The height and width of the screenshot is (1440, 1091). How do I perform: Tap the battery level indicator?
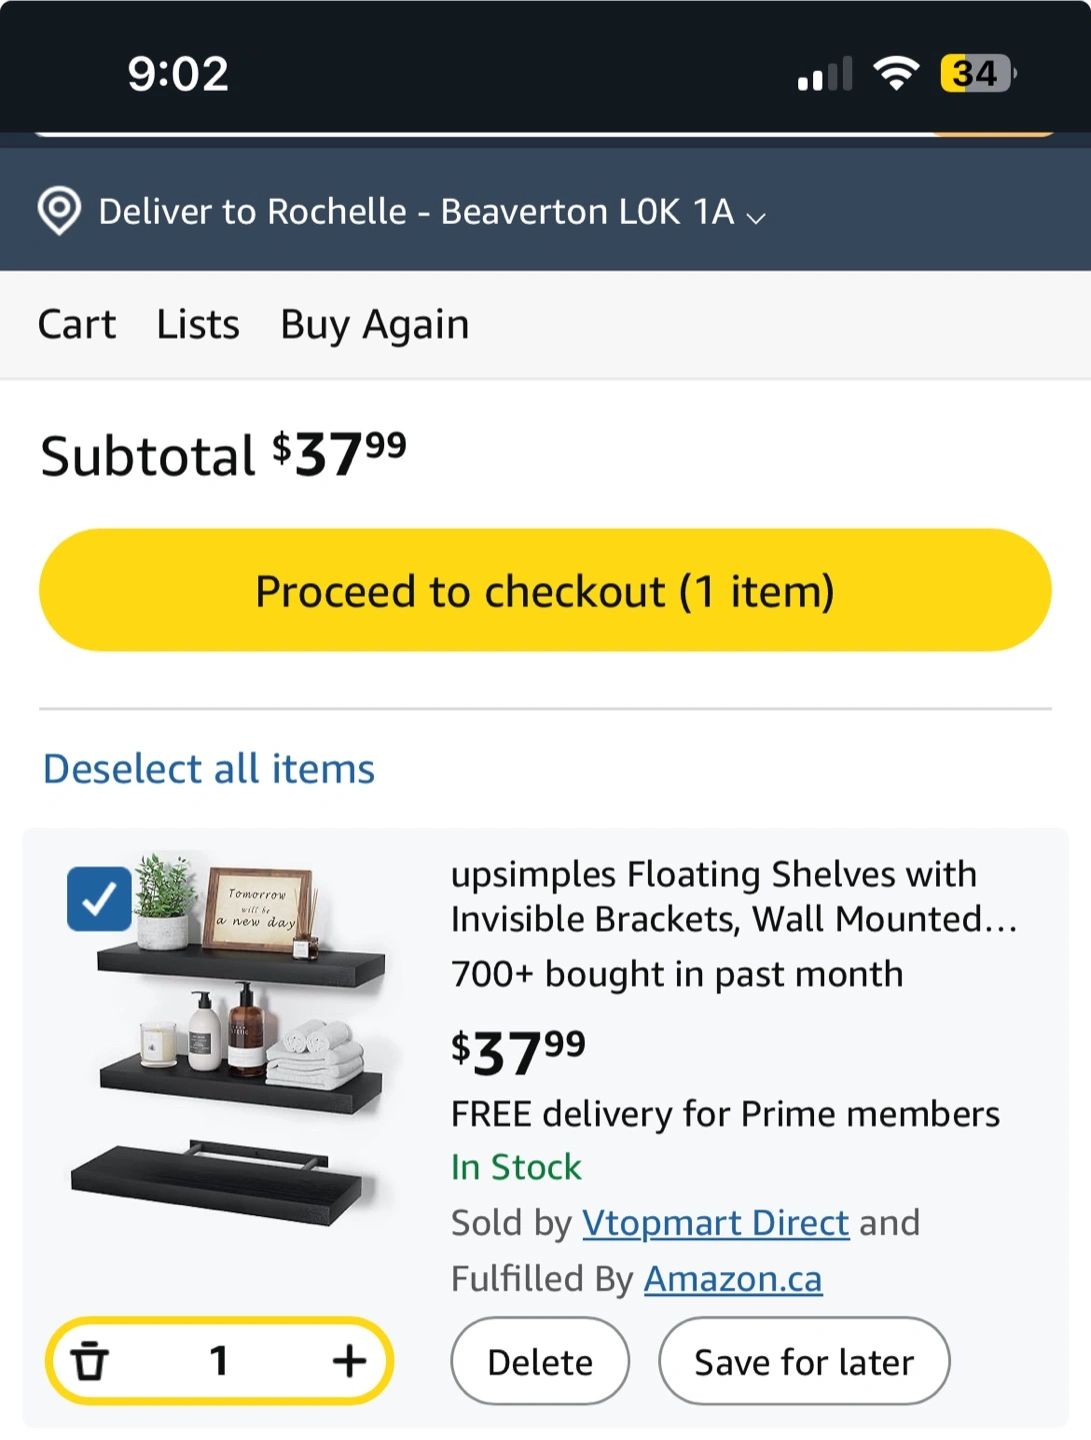978,73
